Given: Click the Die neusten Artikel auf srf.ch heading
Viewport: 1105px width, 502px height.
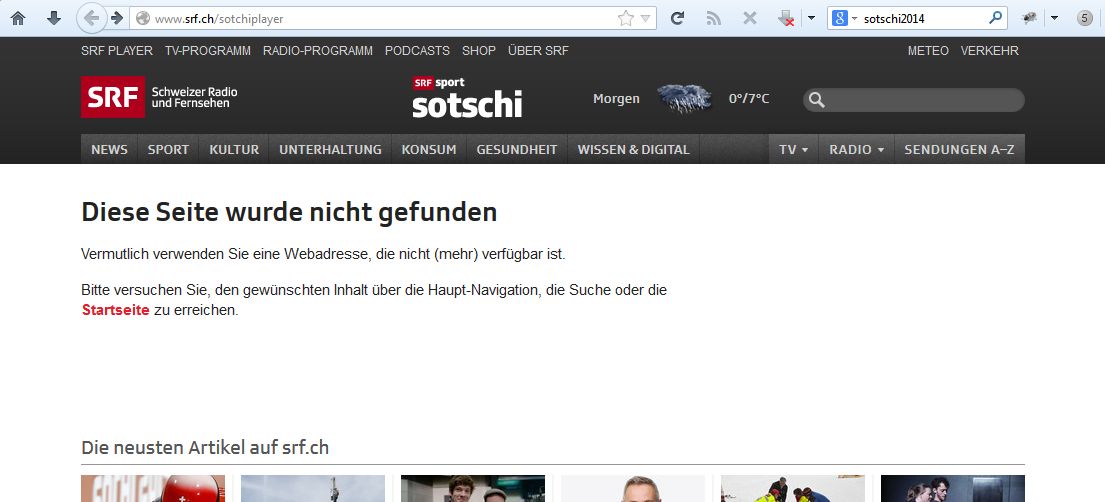Looking at the screenshot, I should point(205,447).
